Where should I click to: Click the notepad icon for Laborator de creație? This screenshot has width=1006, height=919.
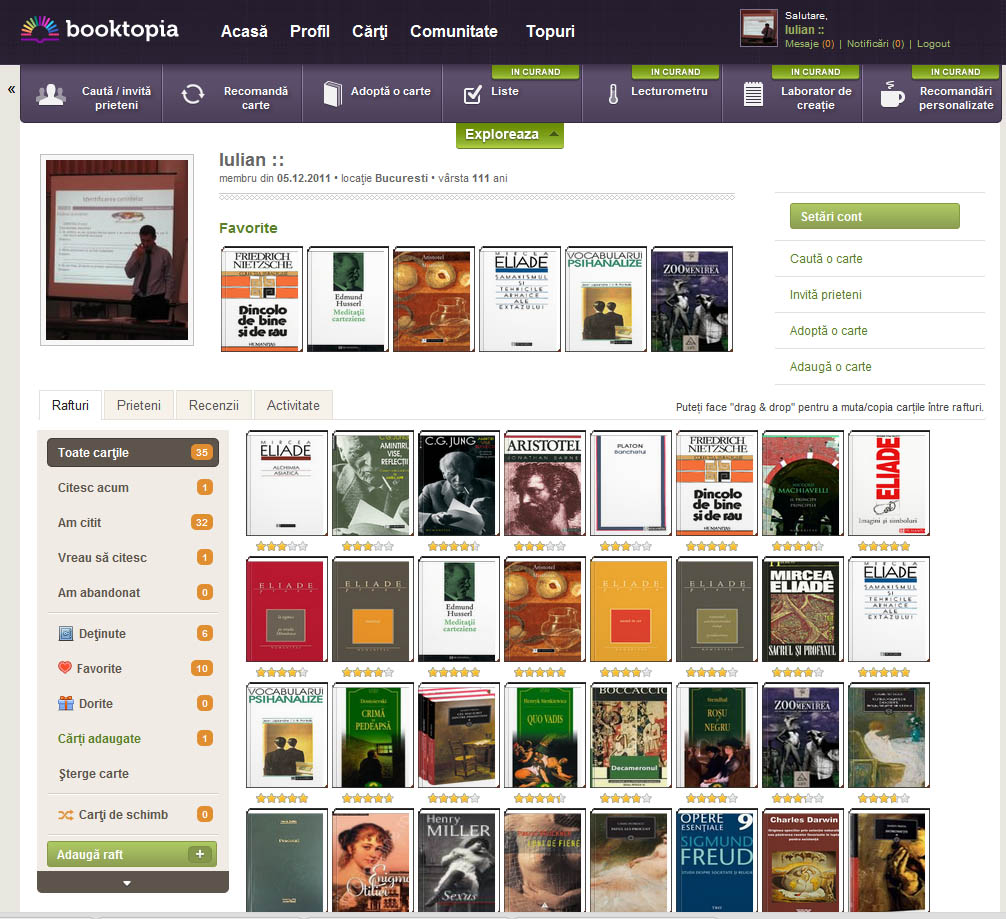[753, 94]
